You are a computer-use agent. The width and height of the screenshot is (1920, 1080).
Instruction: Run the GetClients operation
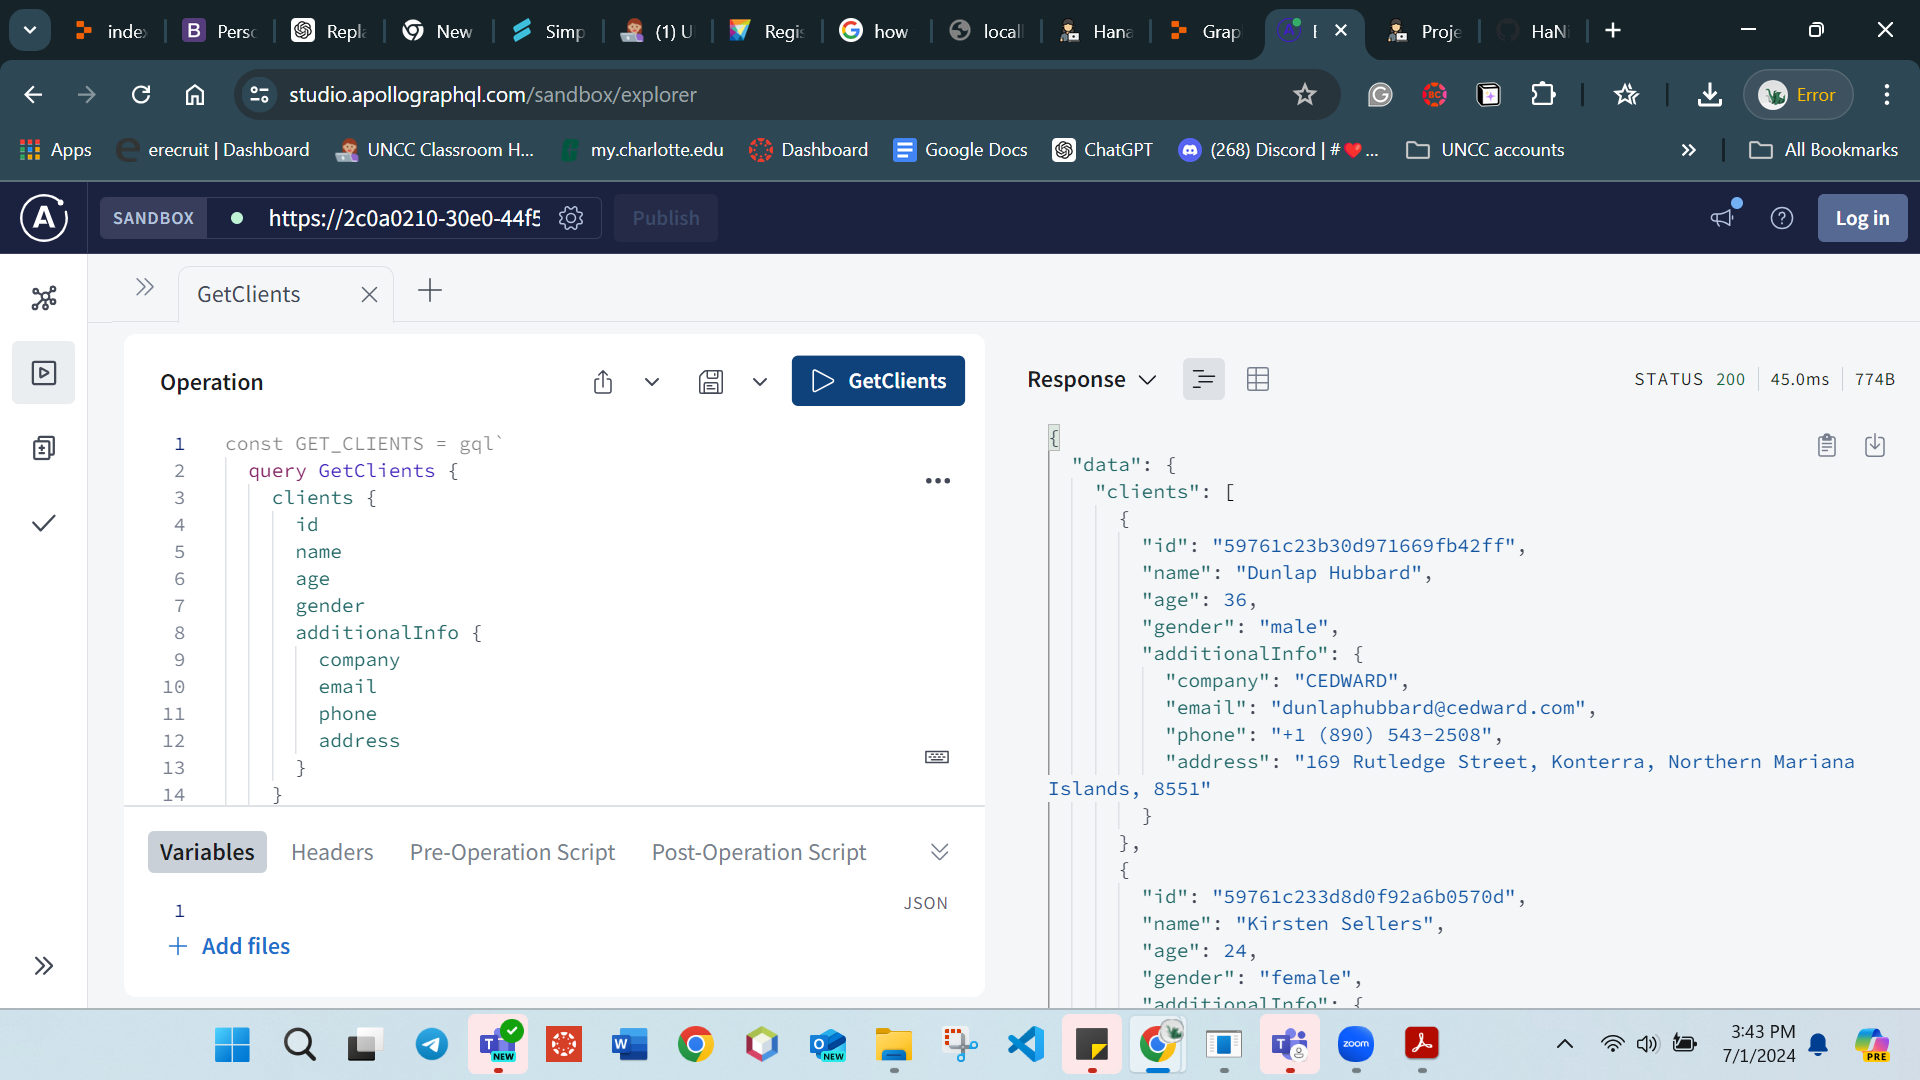tap(878, 381)
